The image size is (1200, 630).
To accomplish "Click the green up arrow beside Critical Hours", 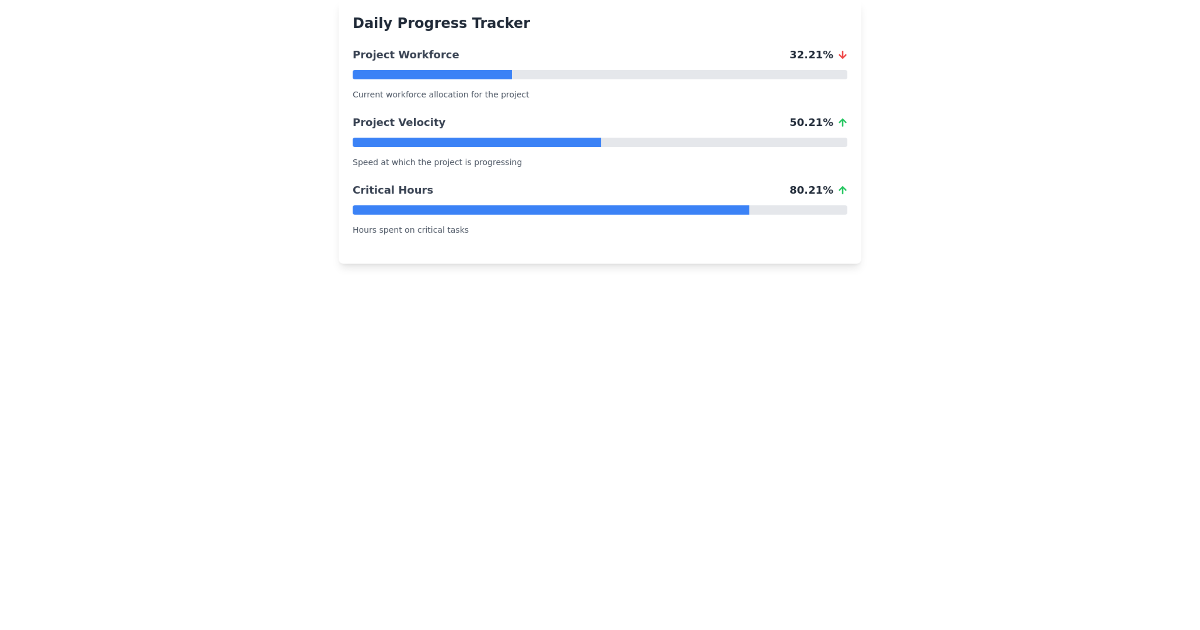I will point(842,190).
